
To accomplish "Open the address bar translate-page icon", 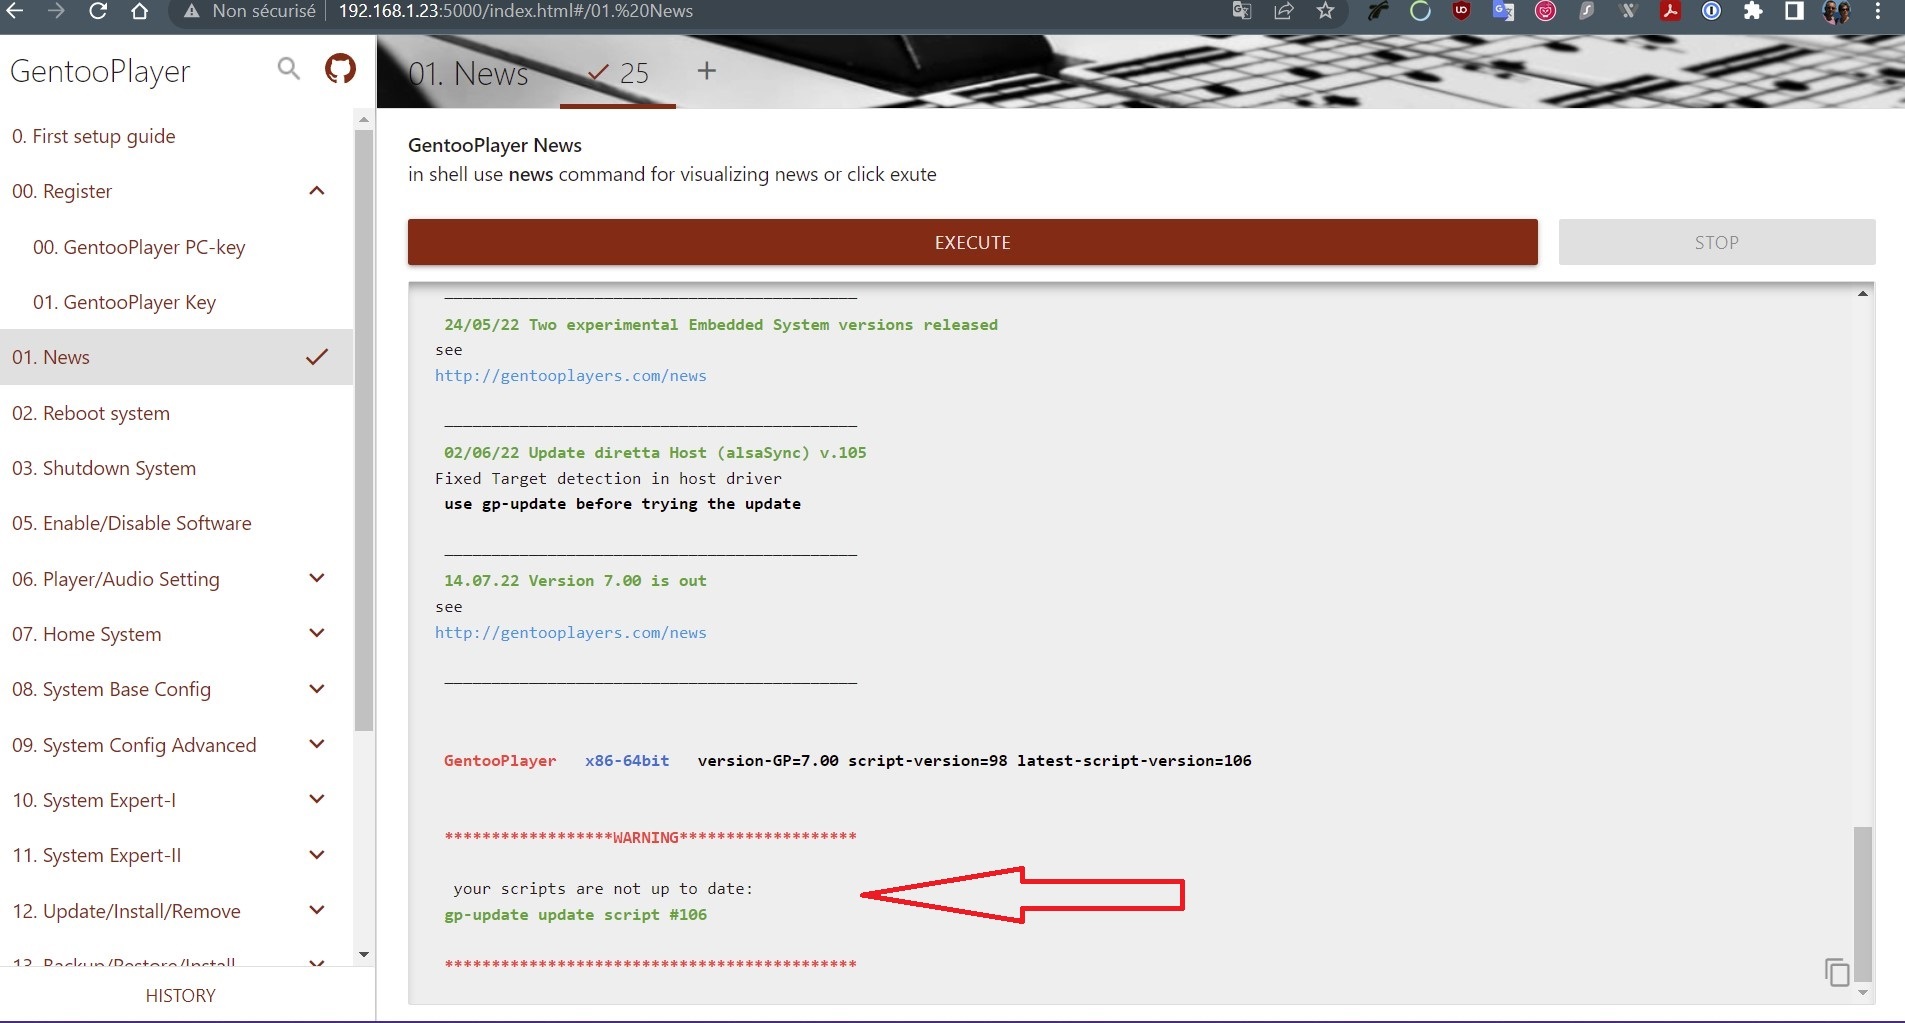I will coord(1242,11).
